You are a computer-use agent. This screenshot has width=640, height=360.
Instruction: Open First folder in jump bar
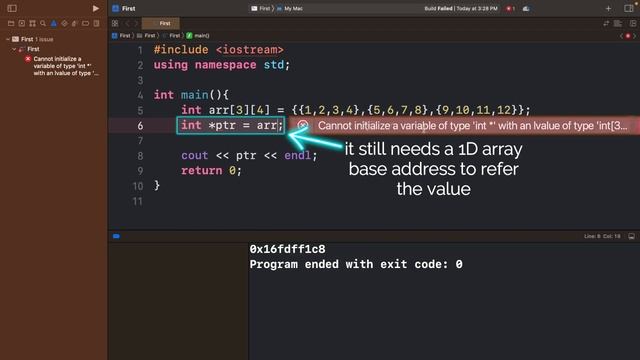point(146,36)
